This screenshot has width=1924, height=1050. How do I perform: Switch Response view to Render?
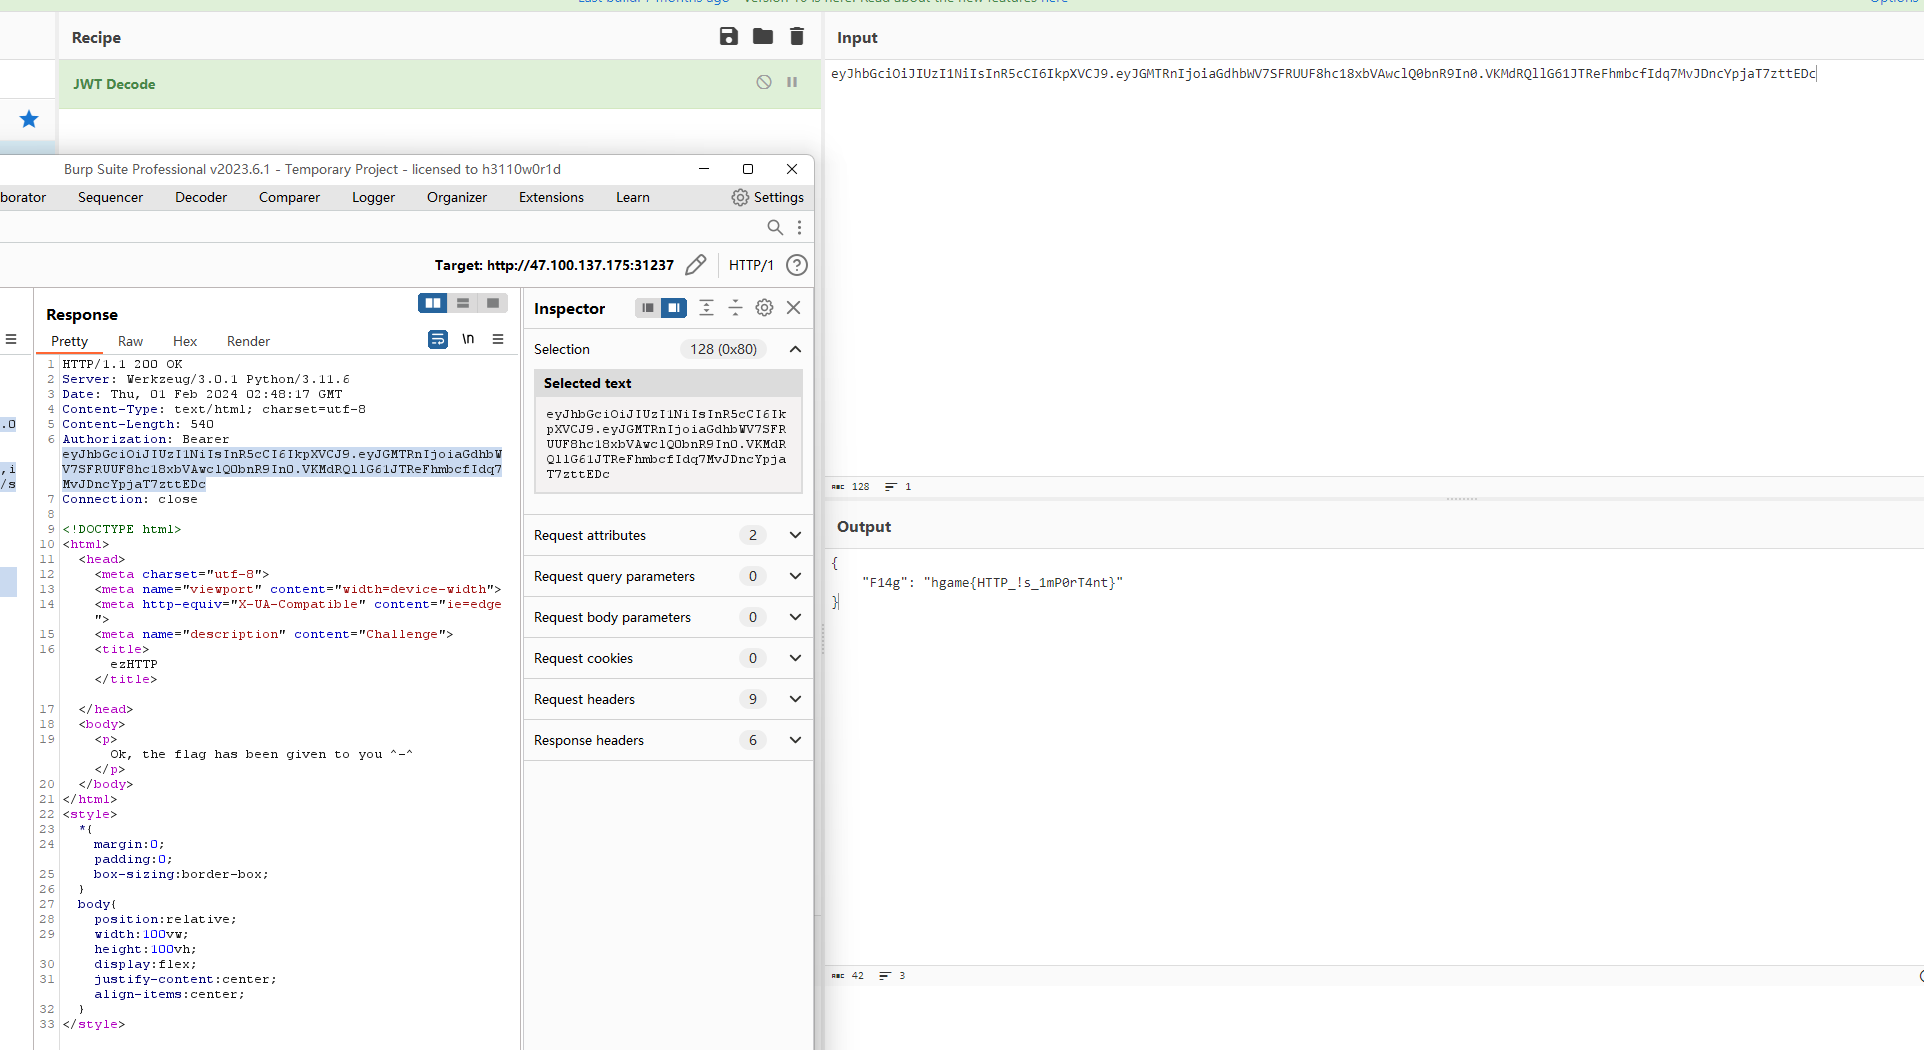[x=248, y=341]
